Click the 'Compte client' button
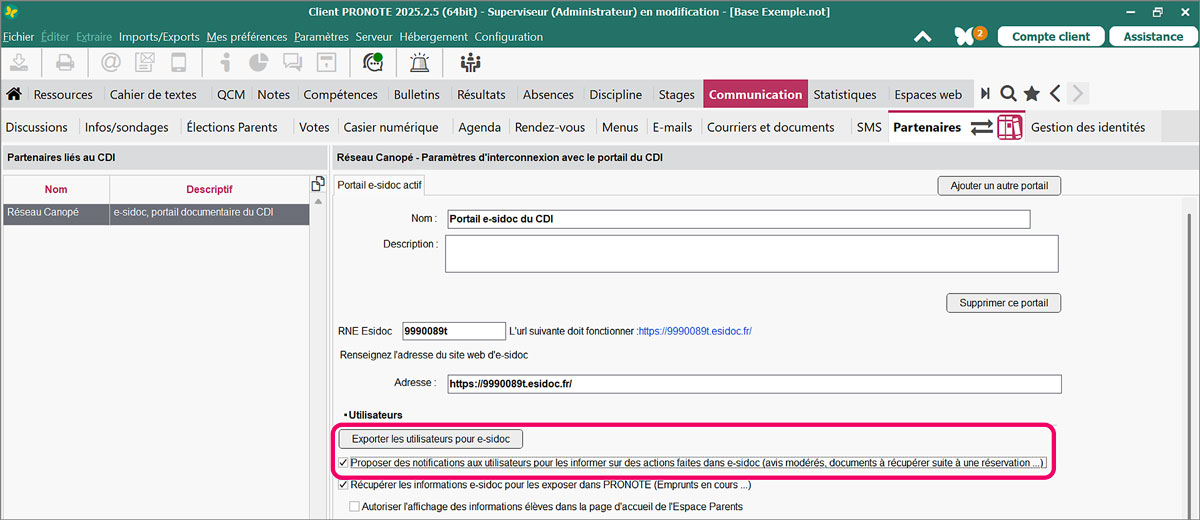Screen dimensions: 1200x520 pyautogui.click(x=1051, y=36)
